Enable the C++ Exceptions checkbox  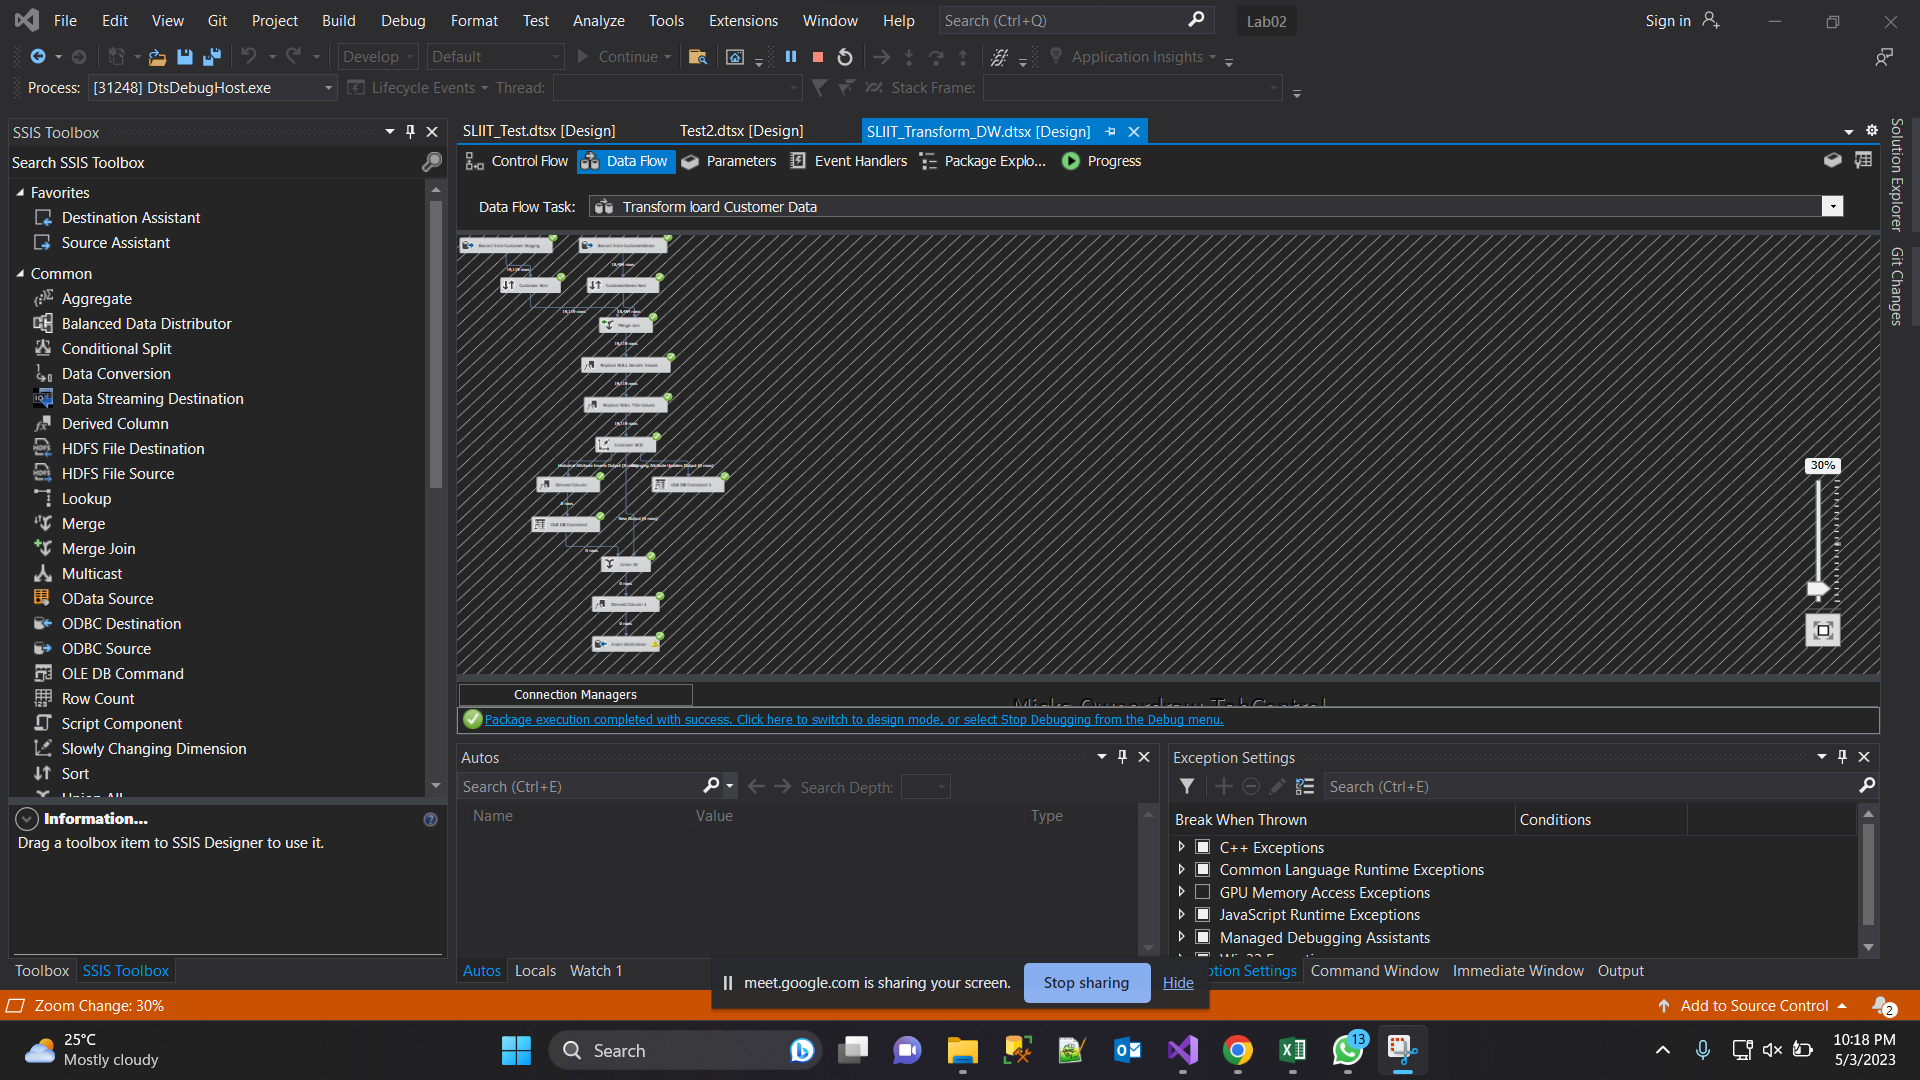click(1202, 846)
